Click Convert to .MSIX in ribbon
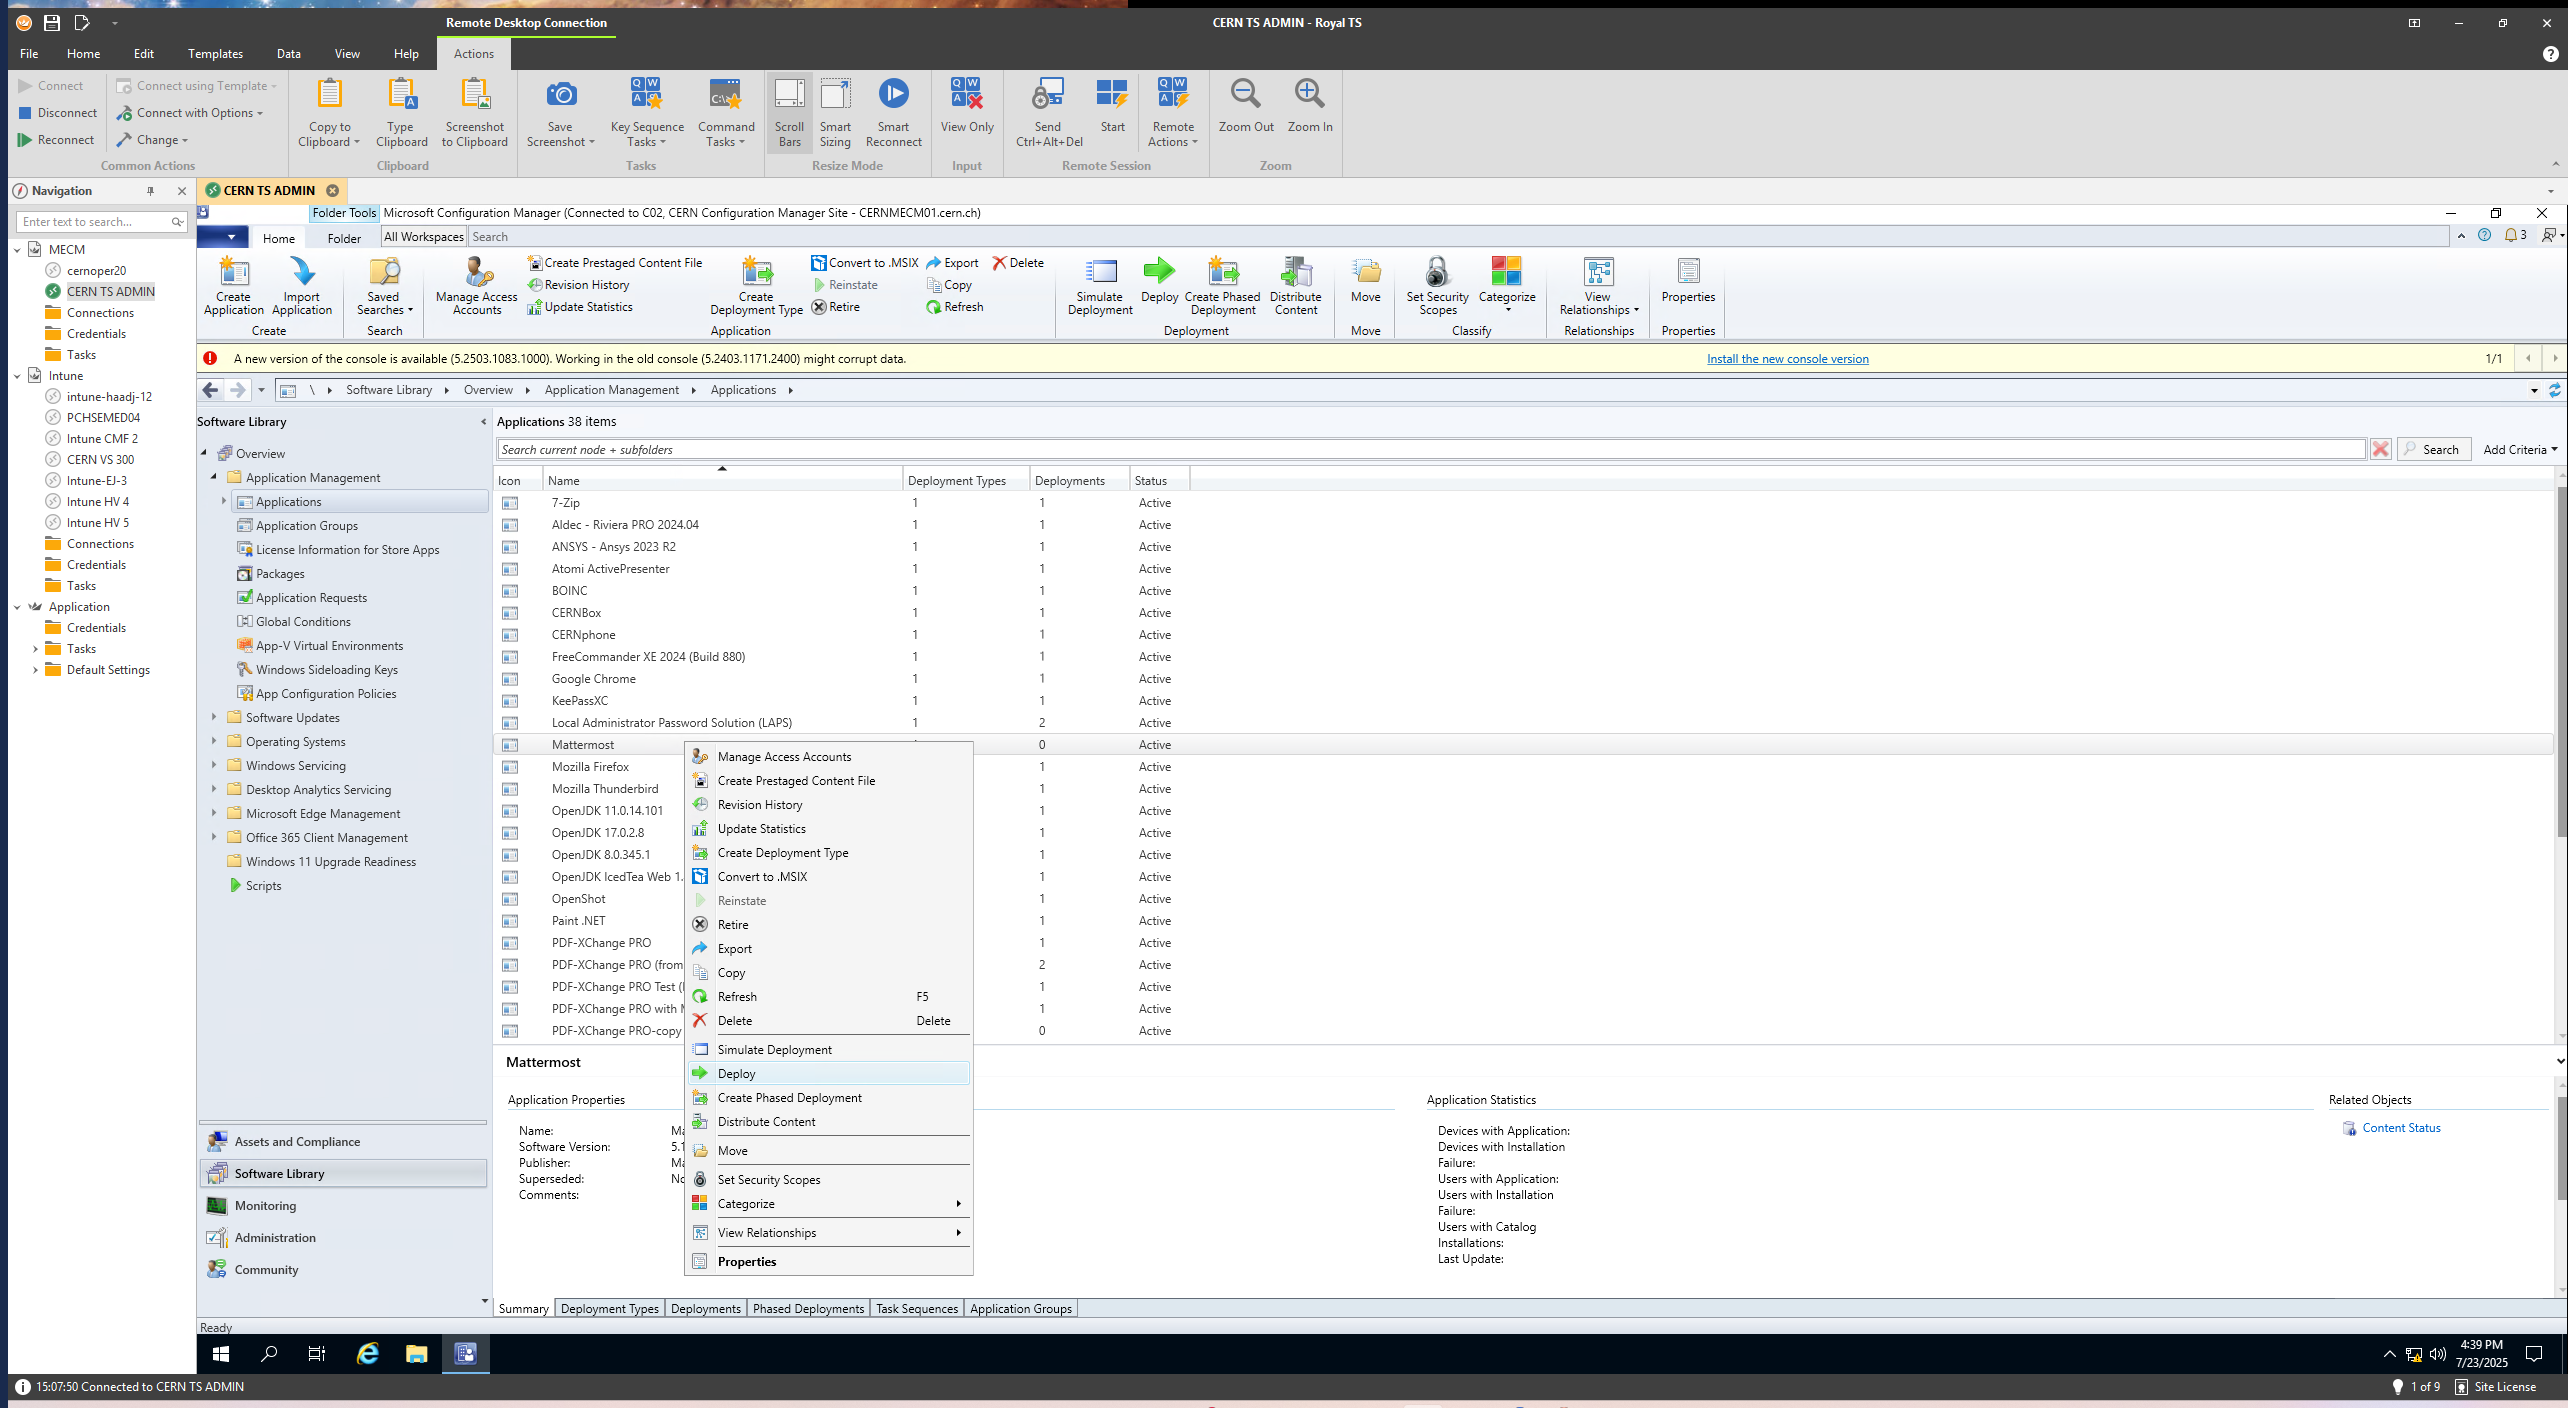The height and width of the screenshot is (1408, 2568). (x=864, y=263)
